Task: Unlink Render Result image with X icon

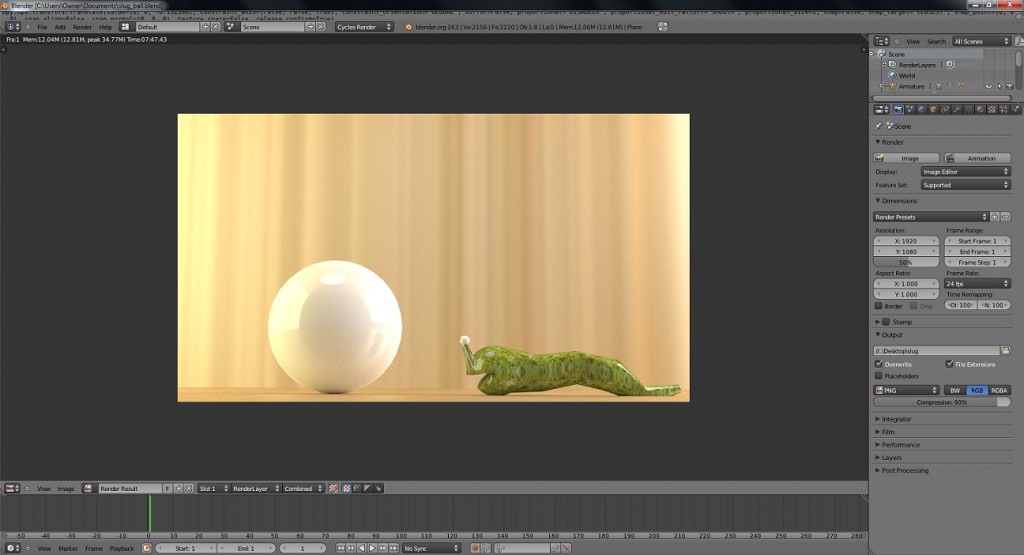Action: tap(189, 488)
